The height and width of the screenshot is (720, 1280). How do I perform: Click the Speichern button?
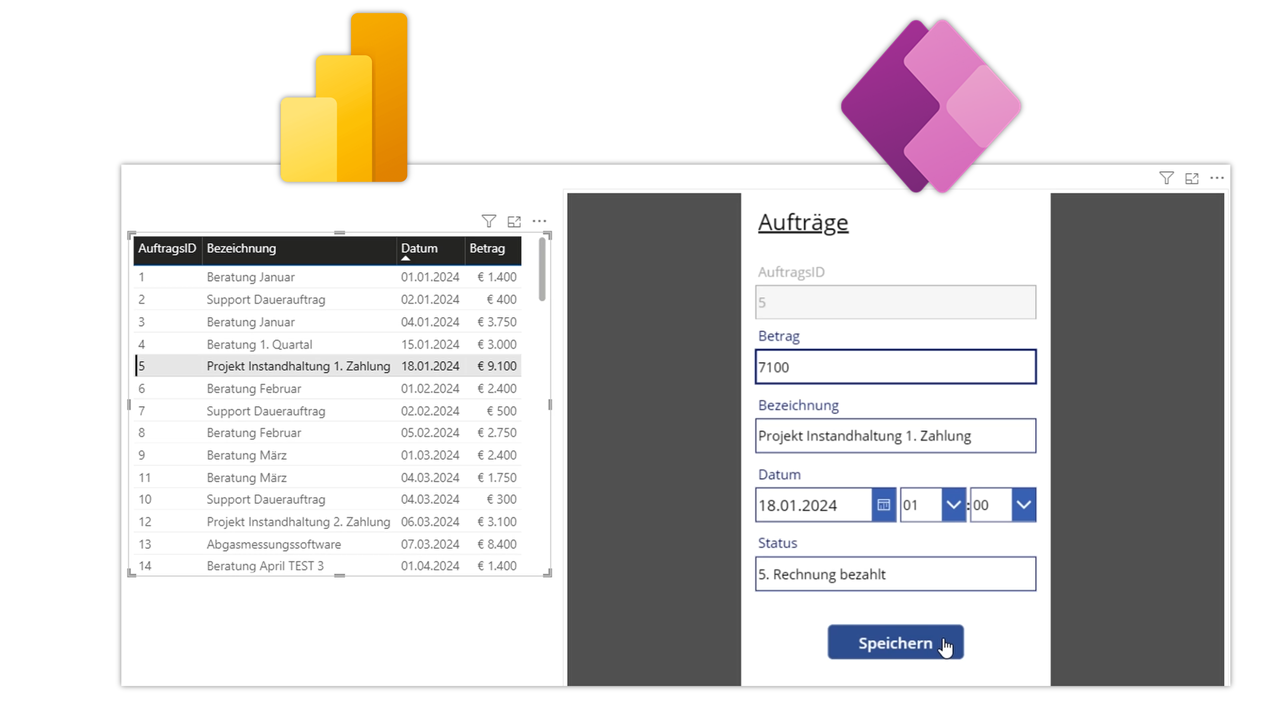895,643
